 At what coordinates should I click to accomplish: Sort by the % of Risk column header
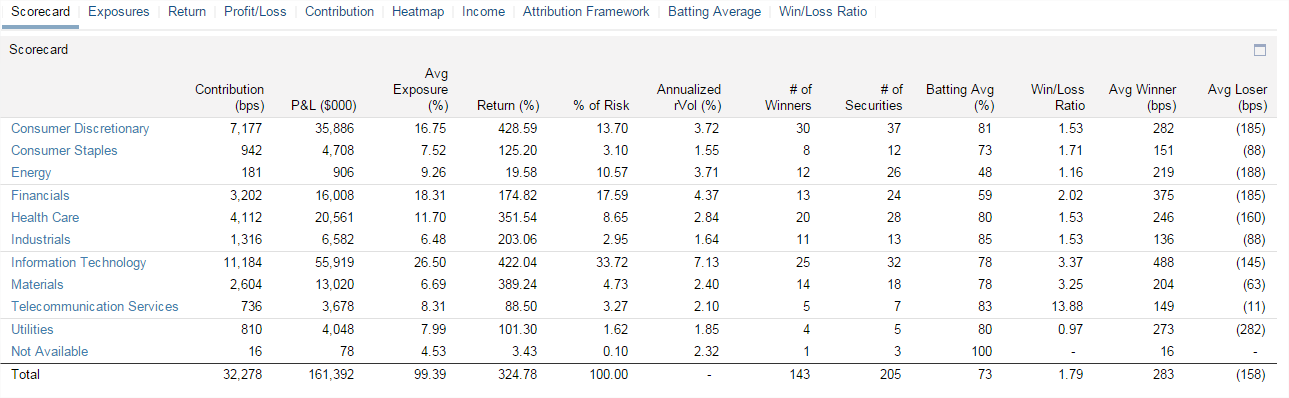pos(601,105)
